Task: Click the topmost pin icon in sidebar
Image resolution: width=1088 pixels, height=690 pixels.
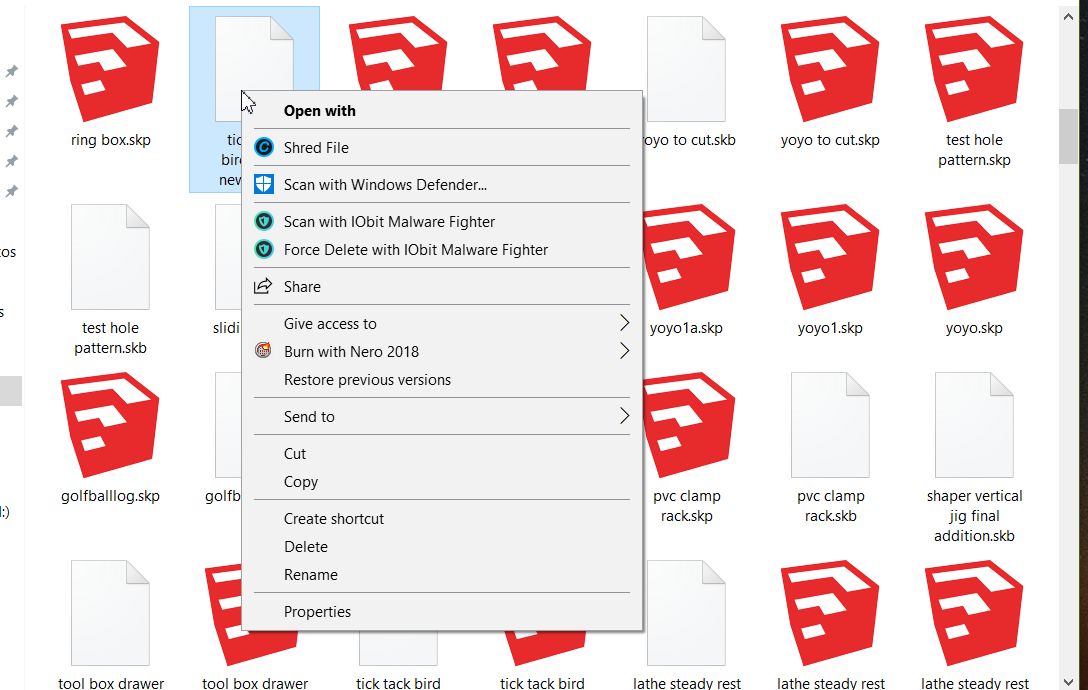Action: (x=12, y=71)
